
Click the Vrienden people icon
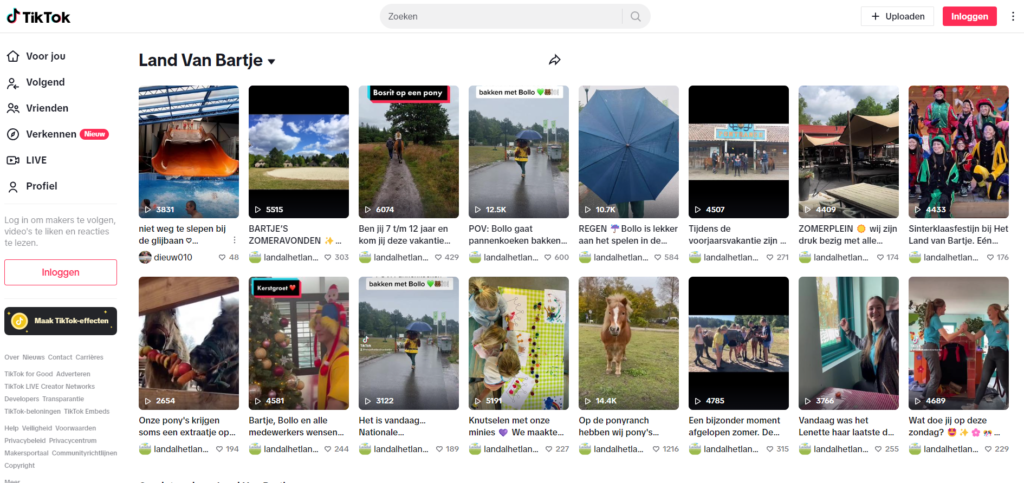coord(12,108)
